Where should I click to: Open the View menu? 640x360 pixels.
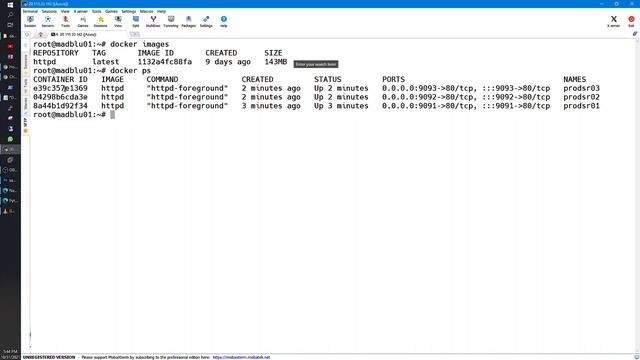tap(65, 11)
